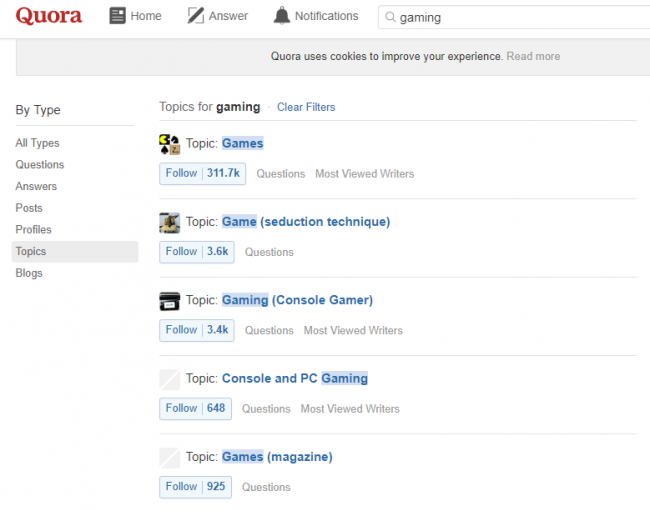Viewport: 650px width, 511px height.
Task: Open the Gaming (Console Gamer) topic image
Action: click(x=170, y=301)
